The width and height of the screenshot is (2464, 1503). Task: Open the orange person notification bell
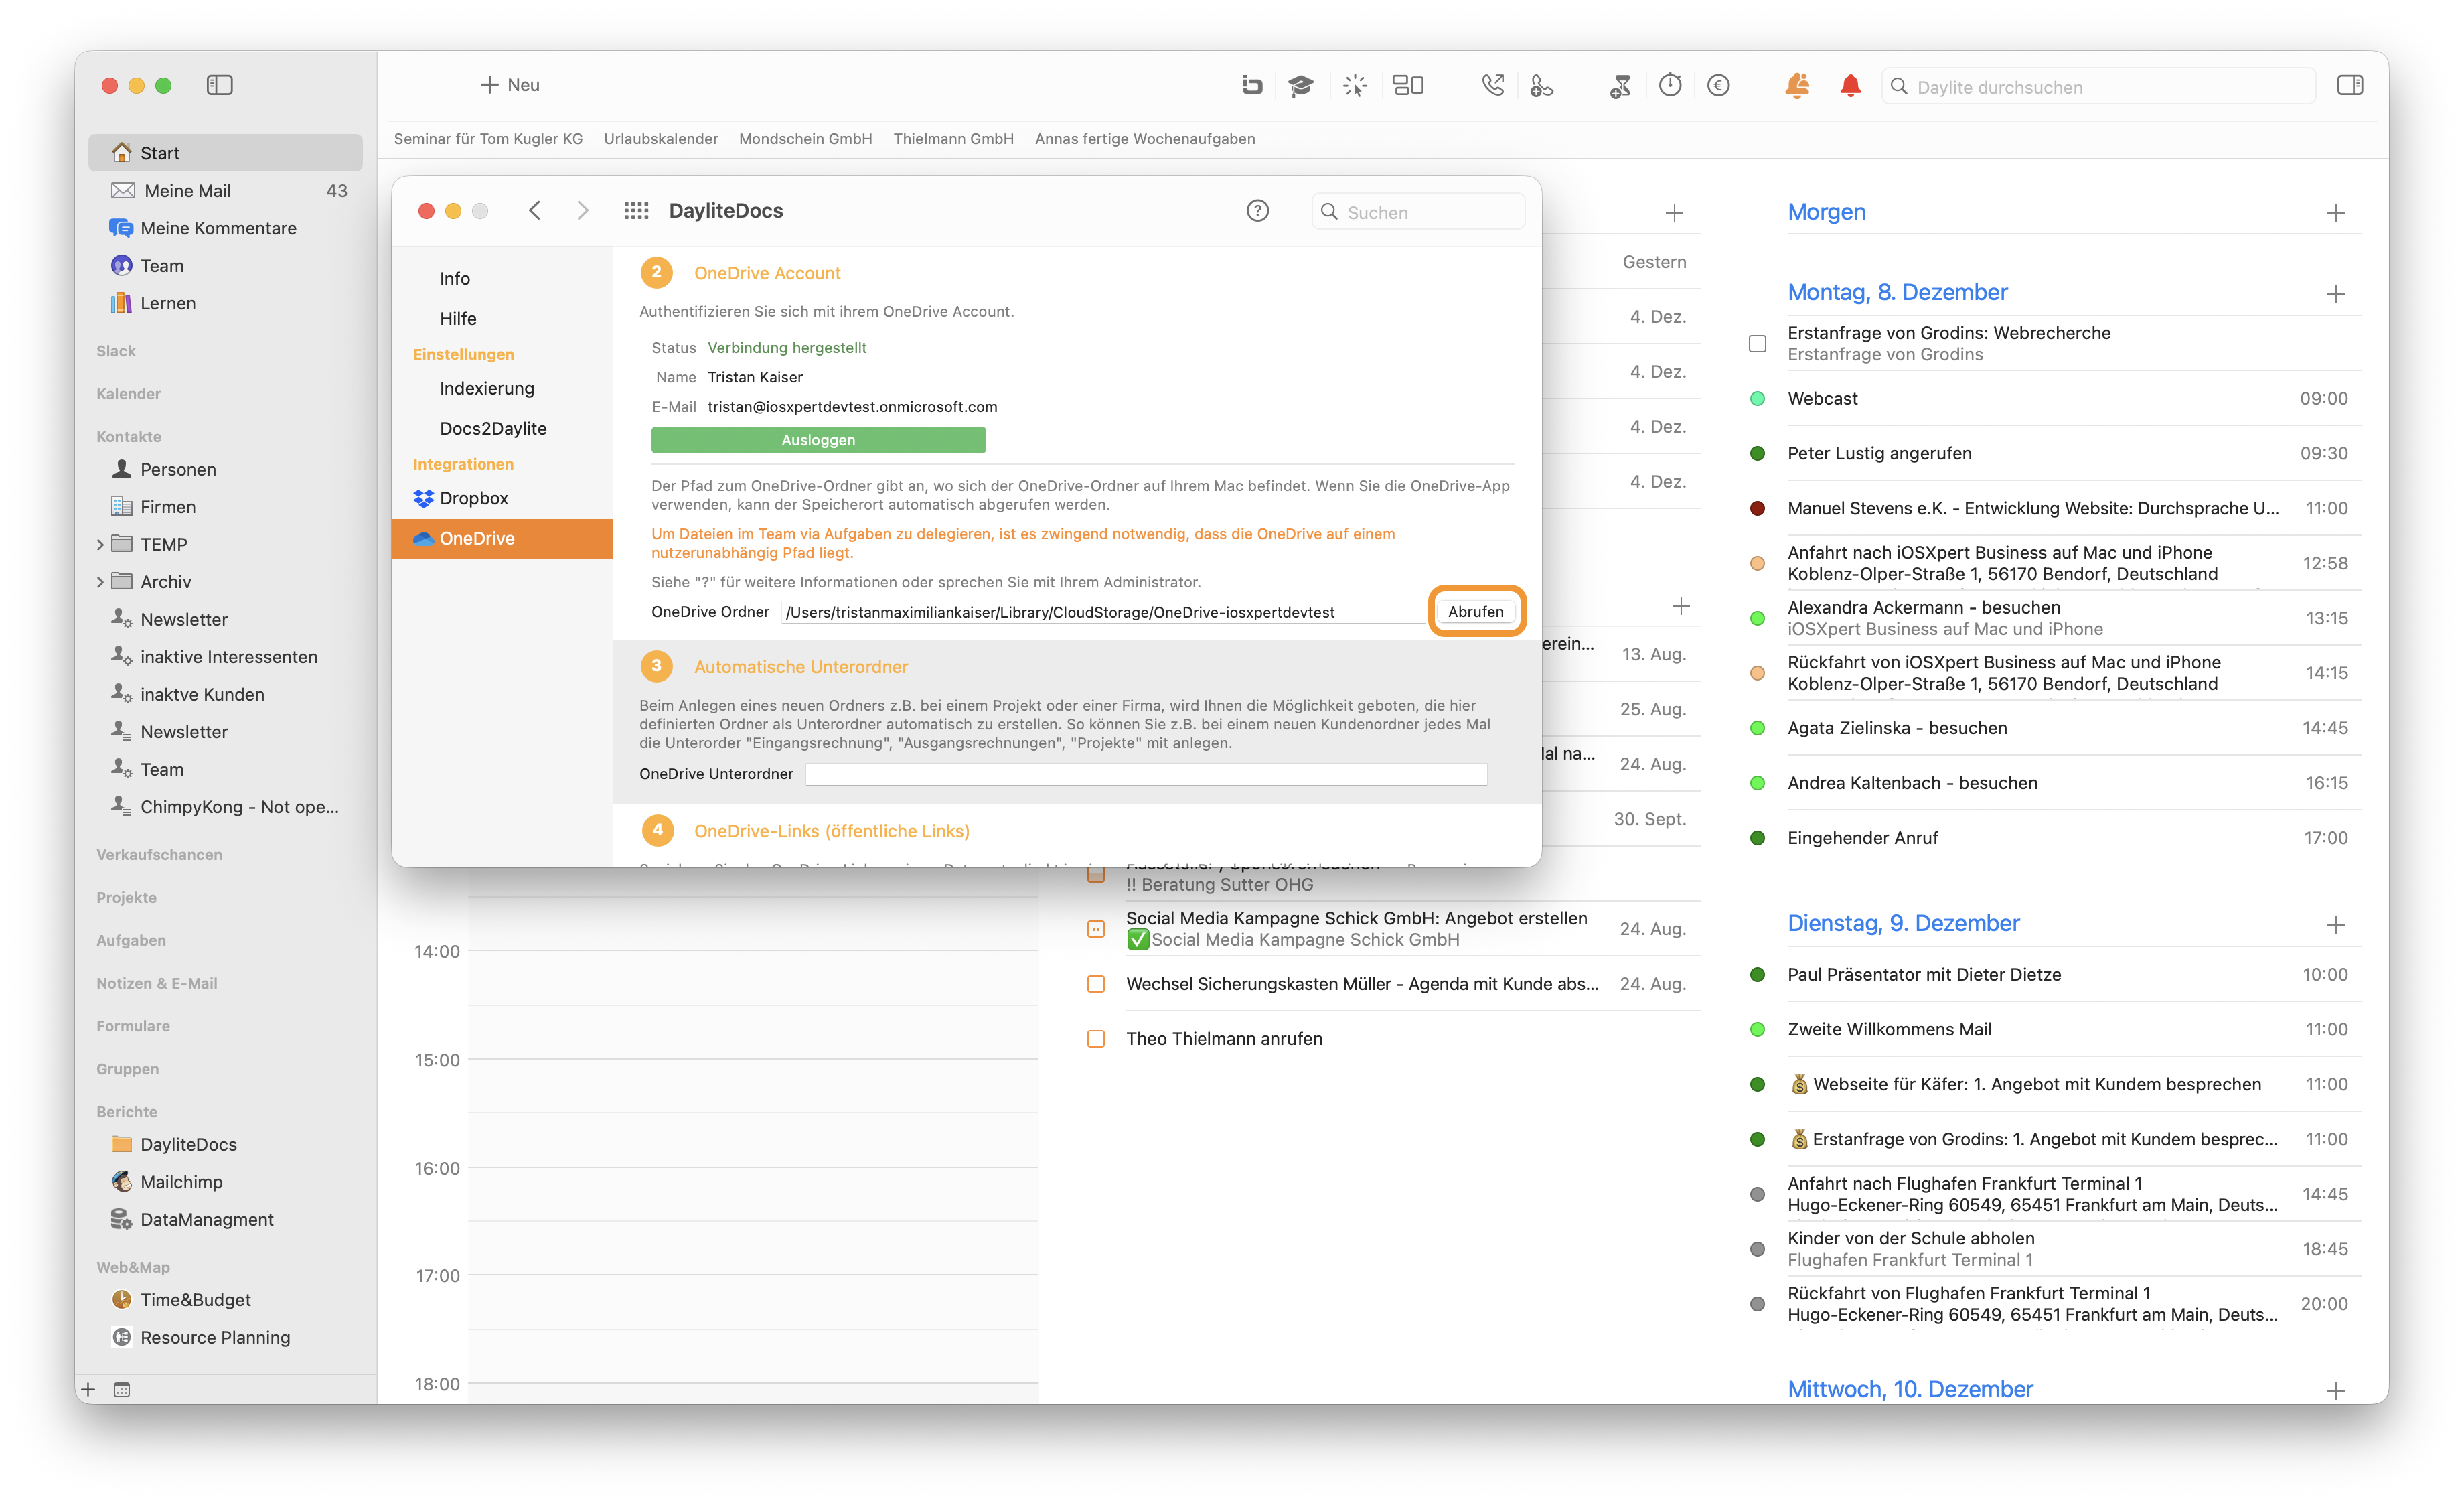click(x=1797, y=86)
